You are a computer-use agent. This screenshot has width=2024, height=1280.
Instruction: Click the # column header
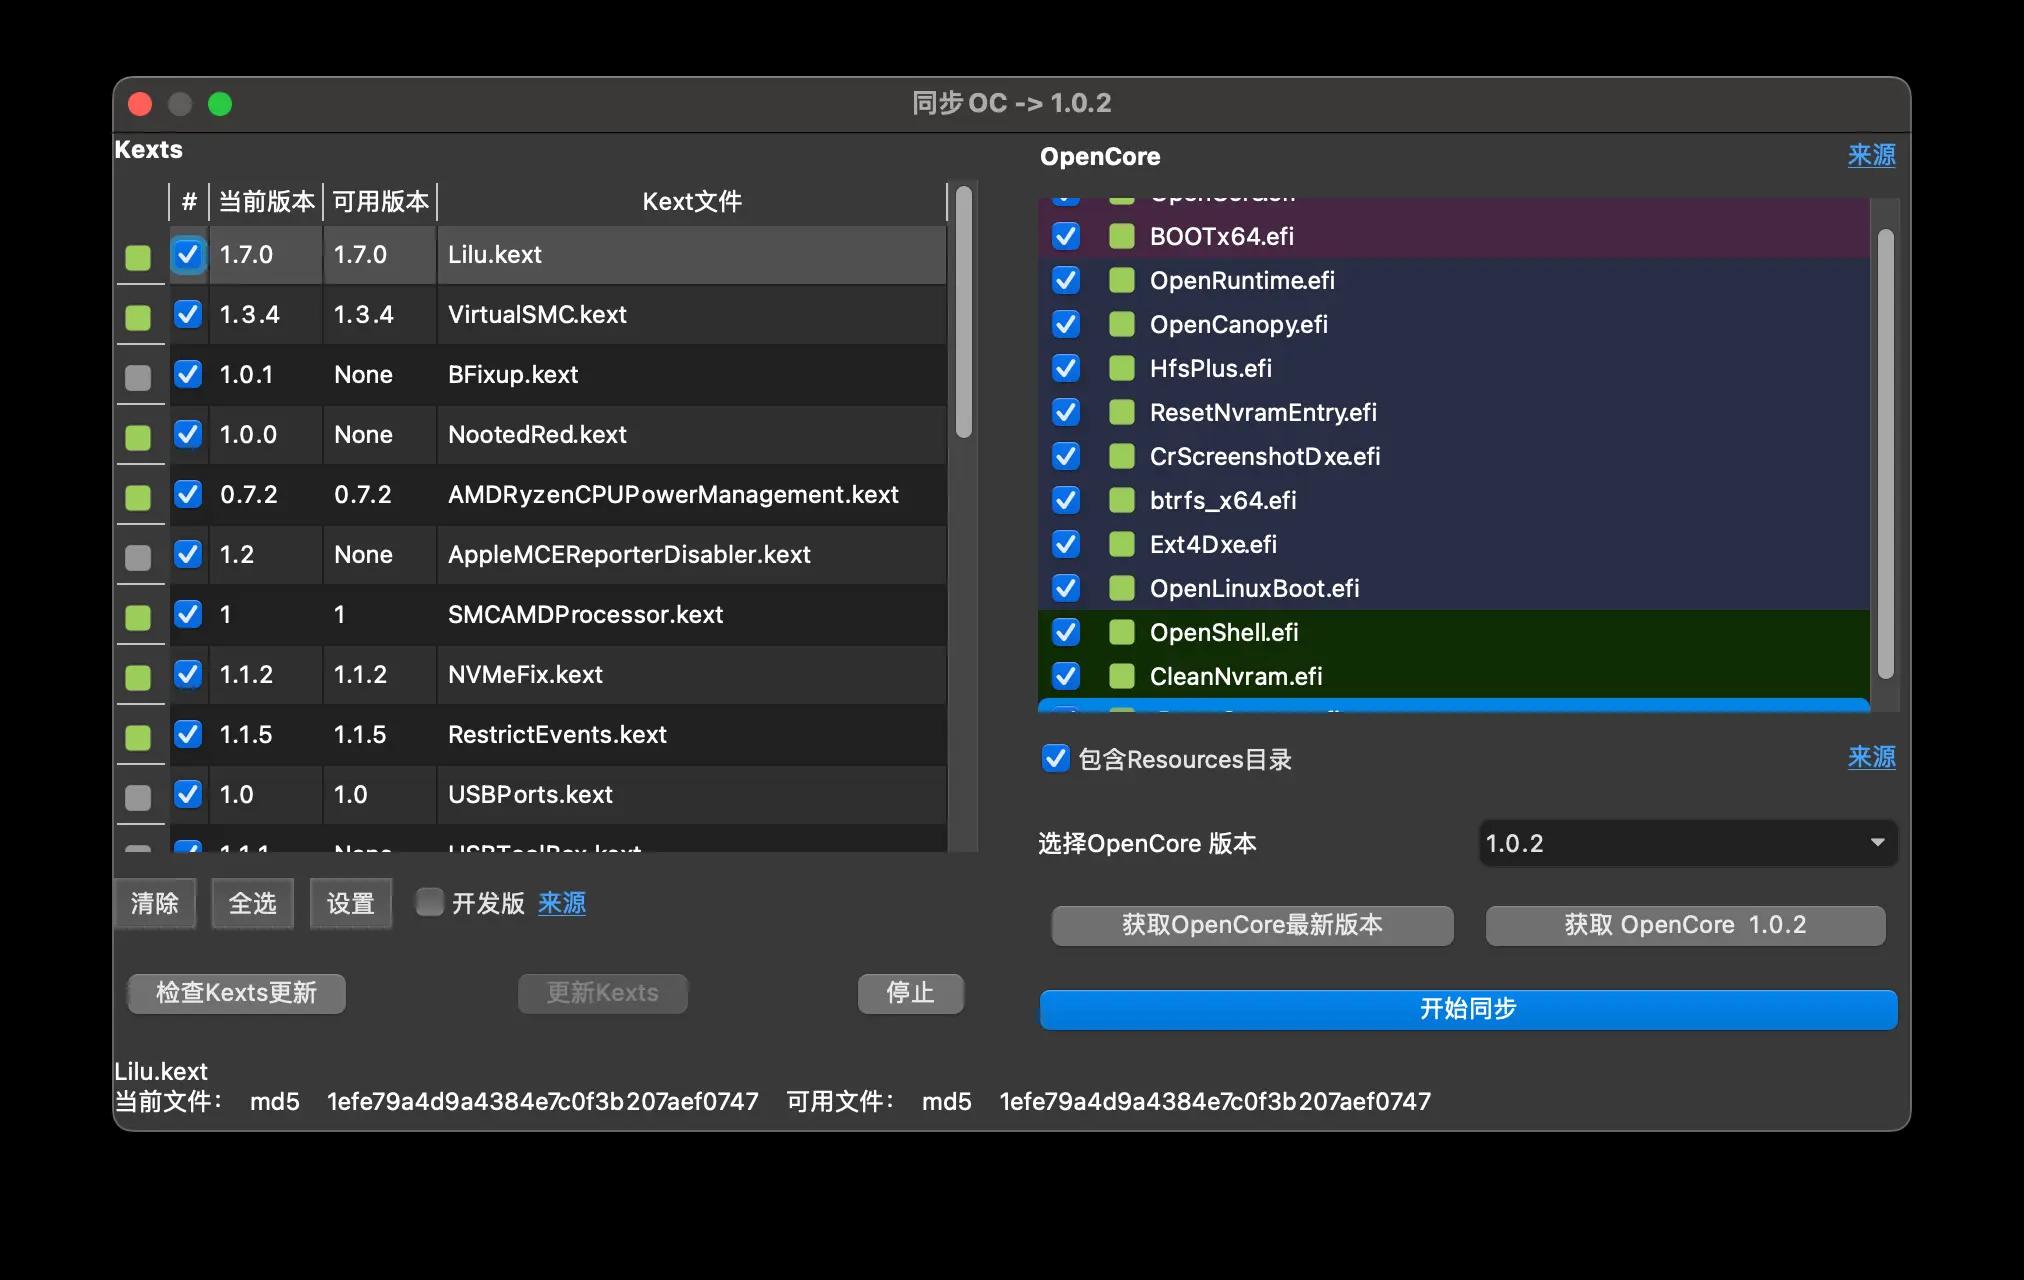click(x=189, y=201)
